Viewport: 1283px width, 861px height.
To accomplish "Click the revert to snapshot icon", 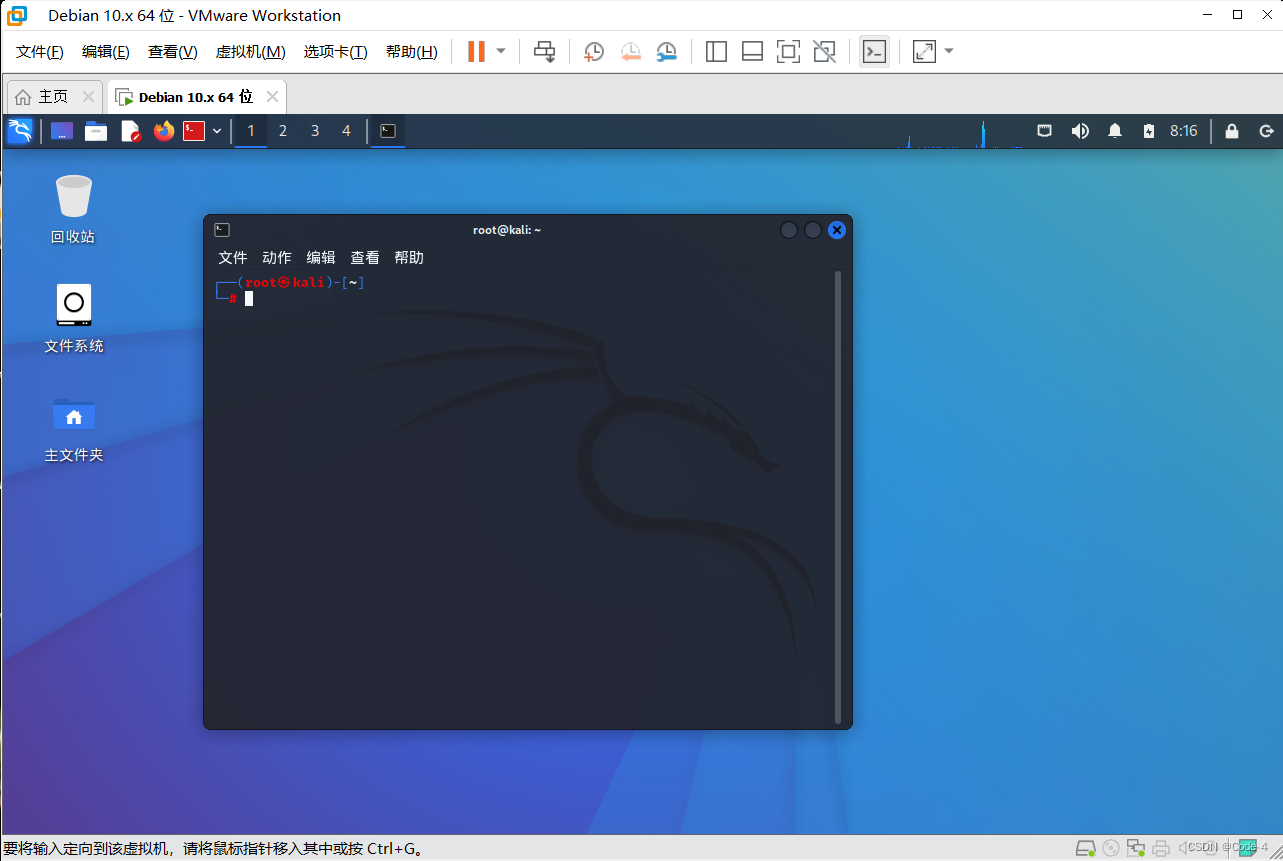I will click(630, 51).
